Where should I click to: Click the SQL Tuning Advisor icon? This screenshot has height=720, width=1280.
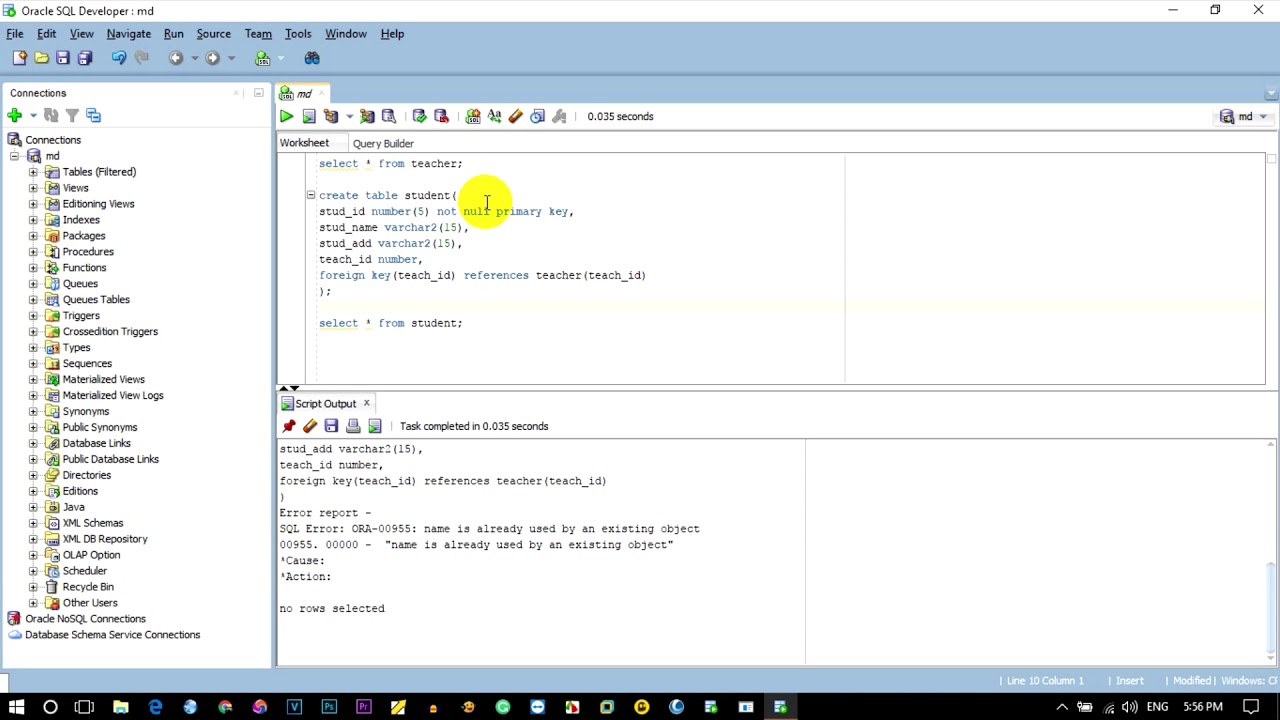point(389,117)
